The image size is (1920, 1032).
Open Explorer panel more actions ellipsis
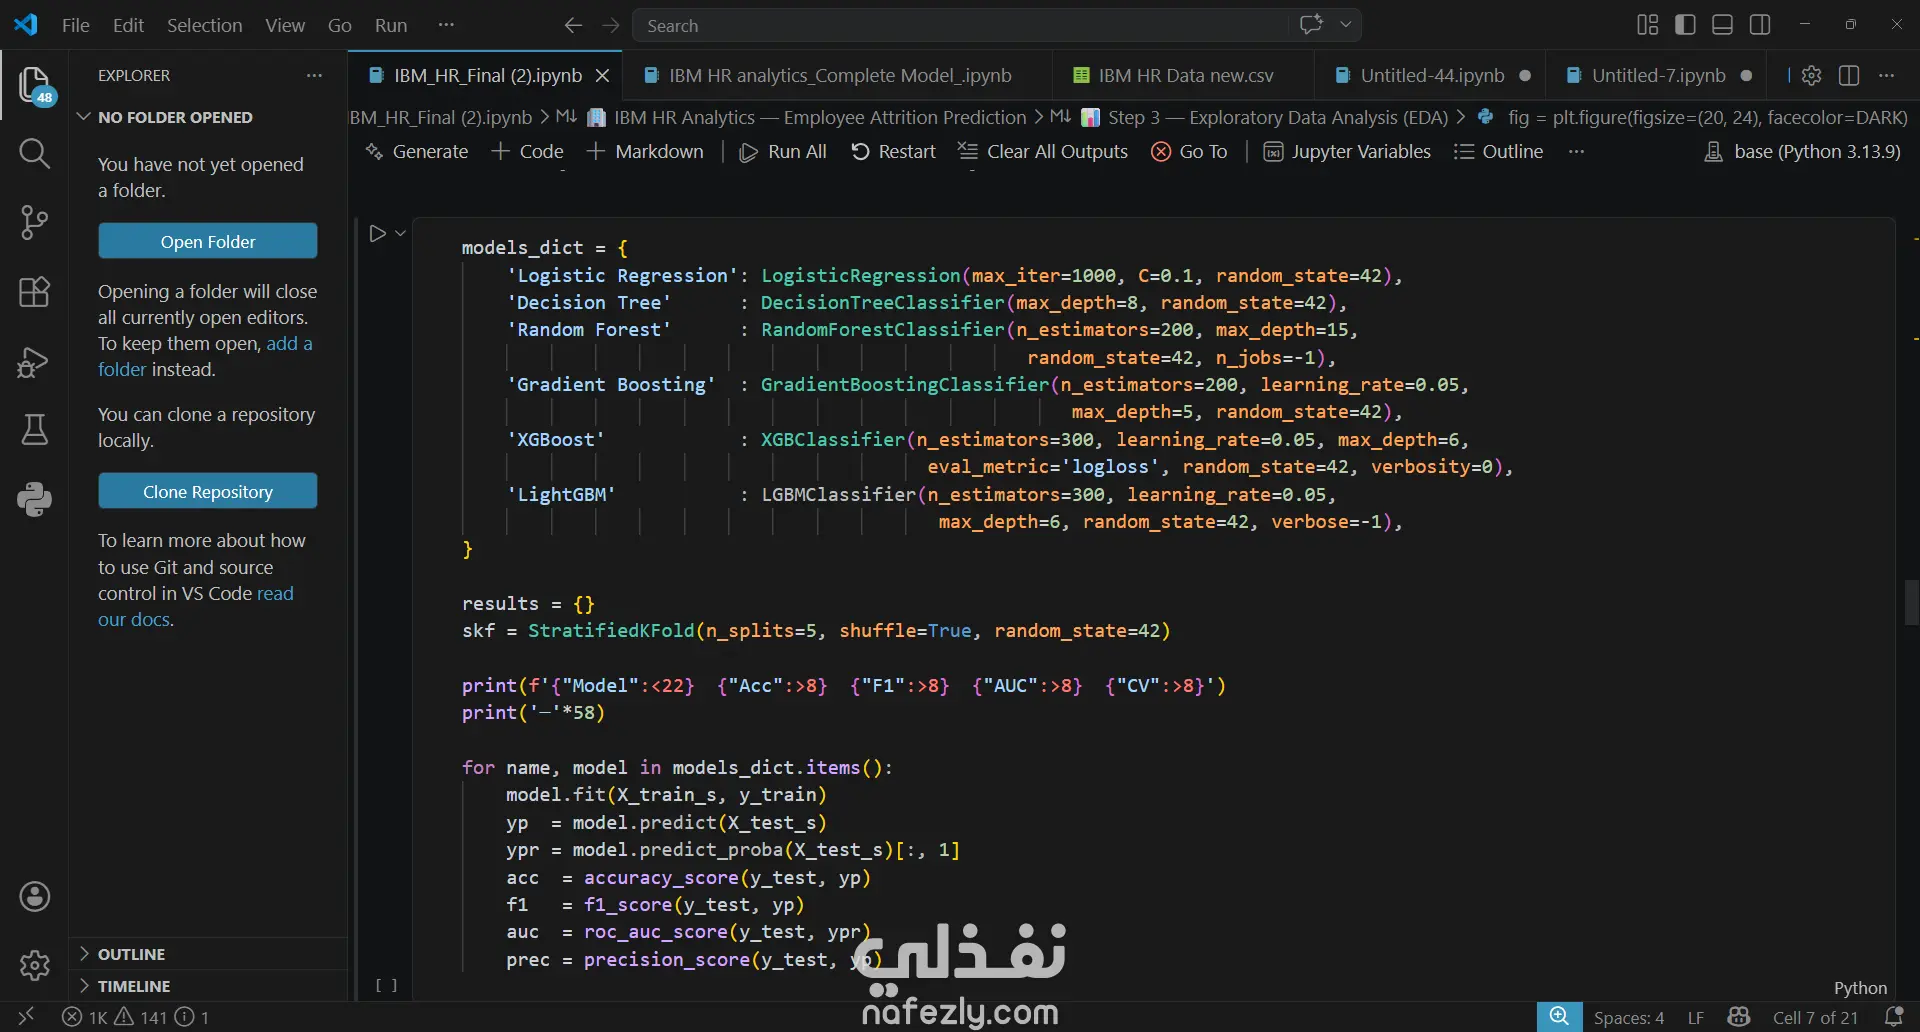point(315,75)
